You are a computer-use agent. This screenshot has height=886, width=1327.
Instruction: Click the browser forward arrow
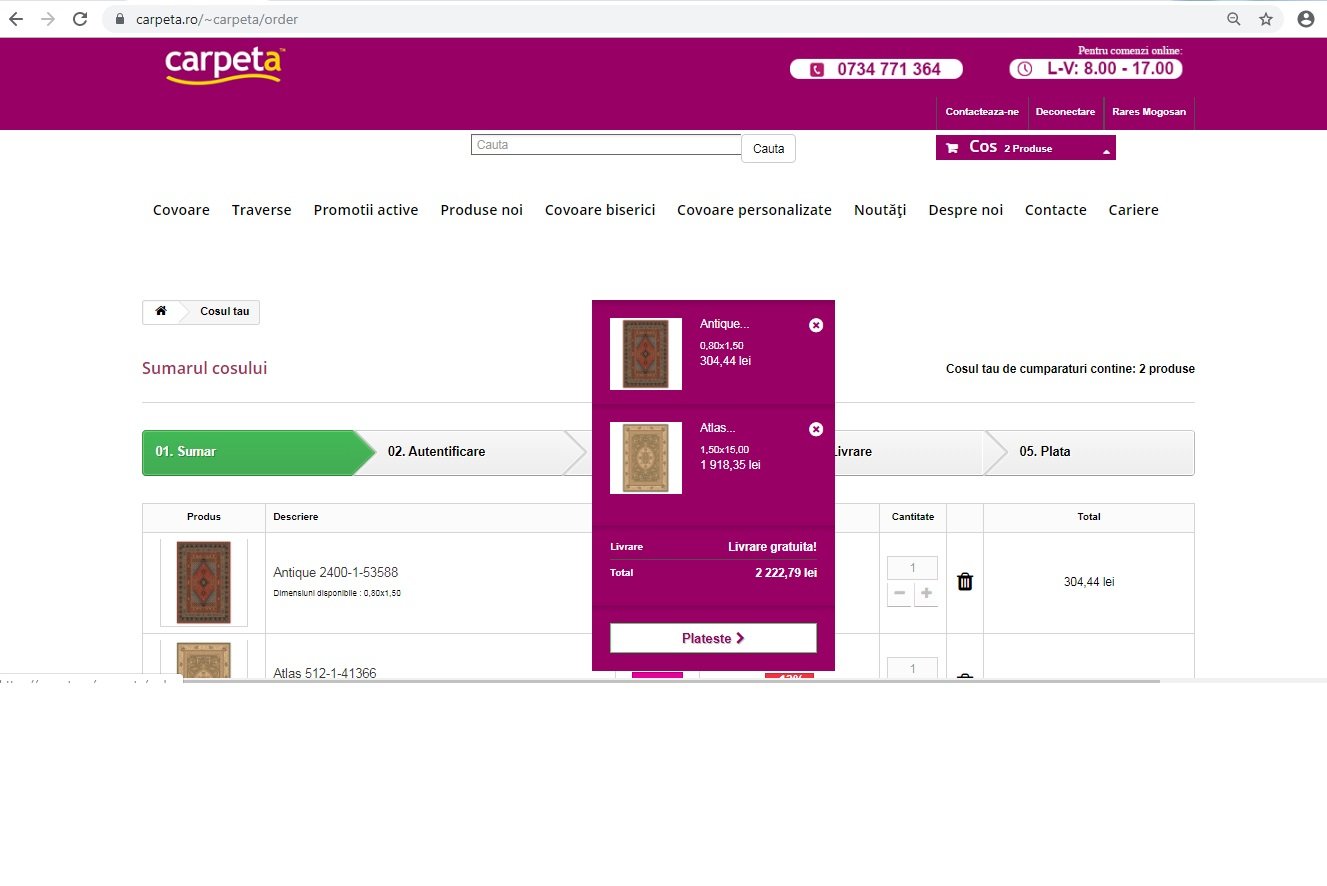[48, 19]
